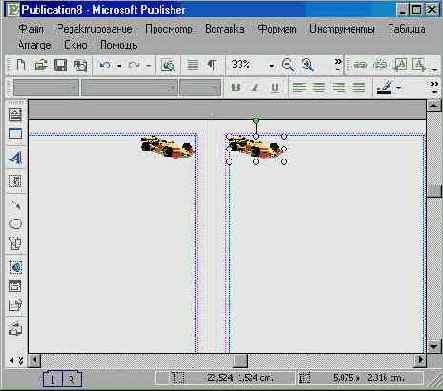Go to page 1 in page navigator
Viewport: 443px width, 391px height.
click(53, 379)
